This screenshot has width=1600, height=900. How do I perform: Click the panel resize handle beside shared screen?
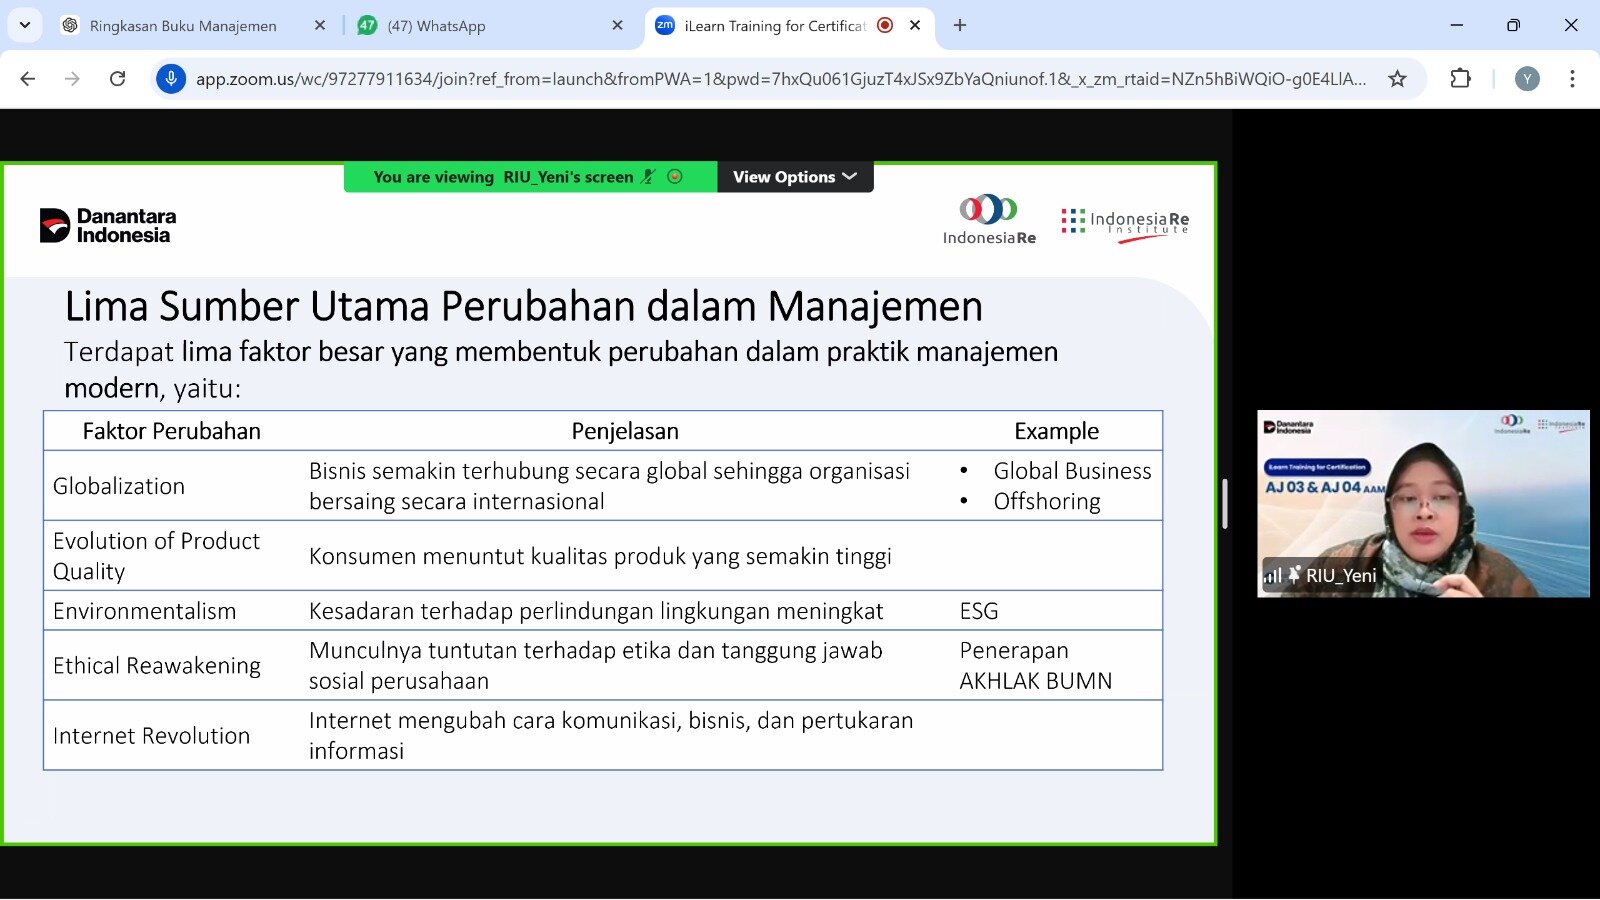tap(1225, 504)
